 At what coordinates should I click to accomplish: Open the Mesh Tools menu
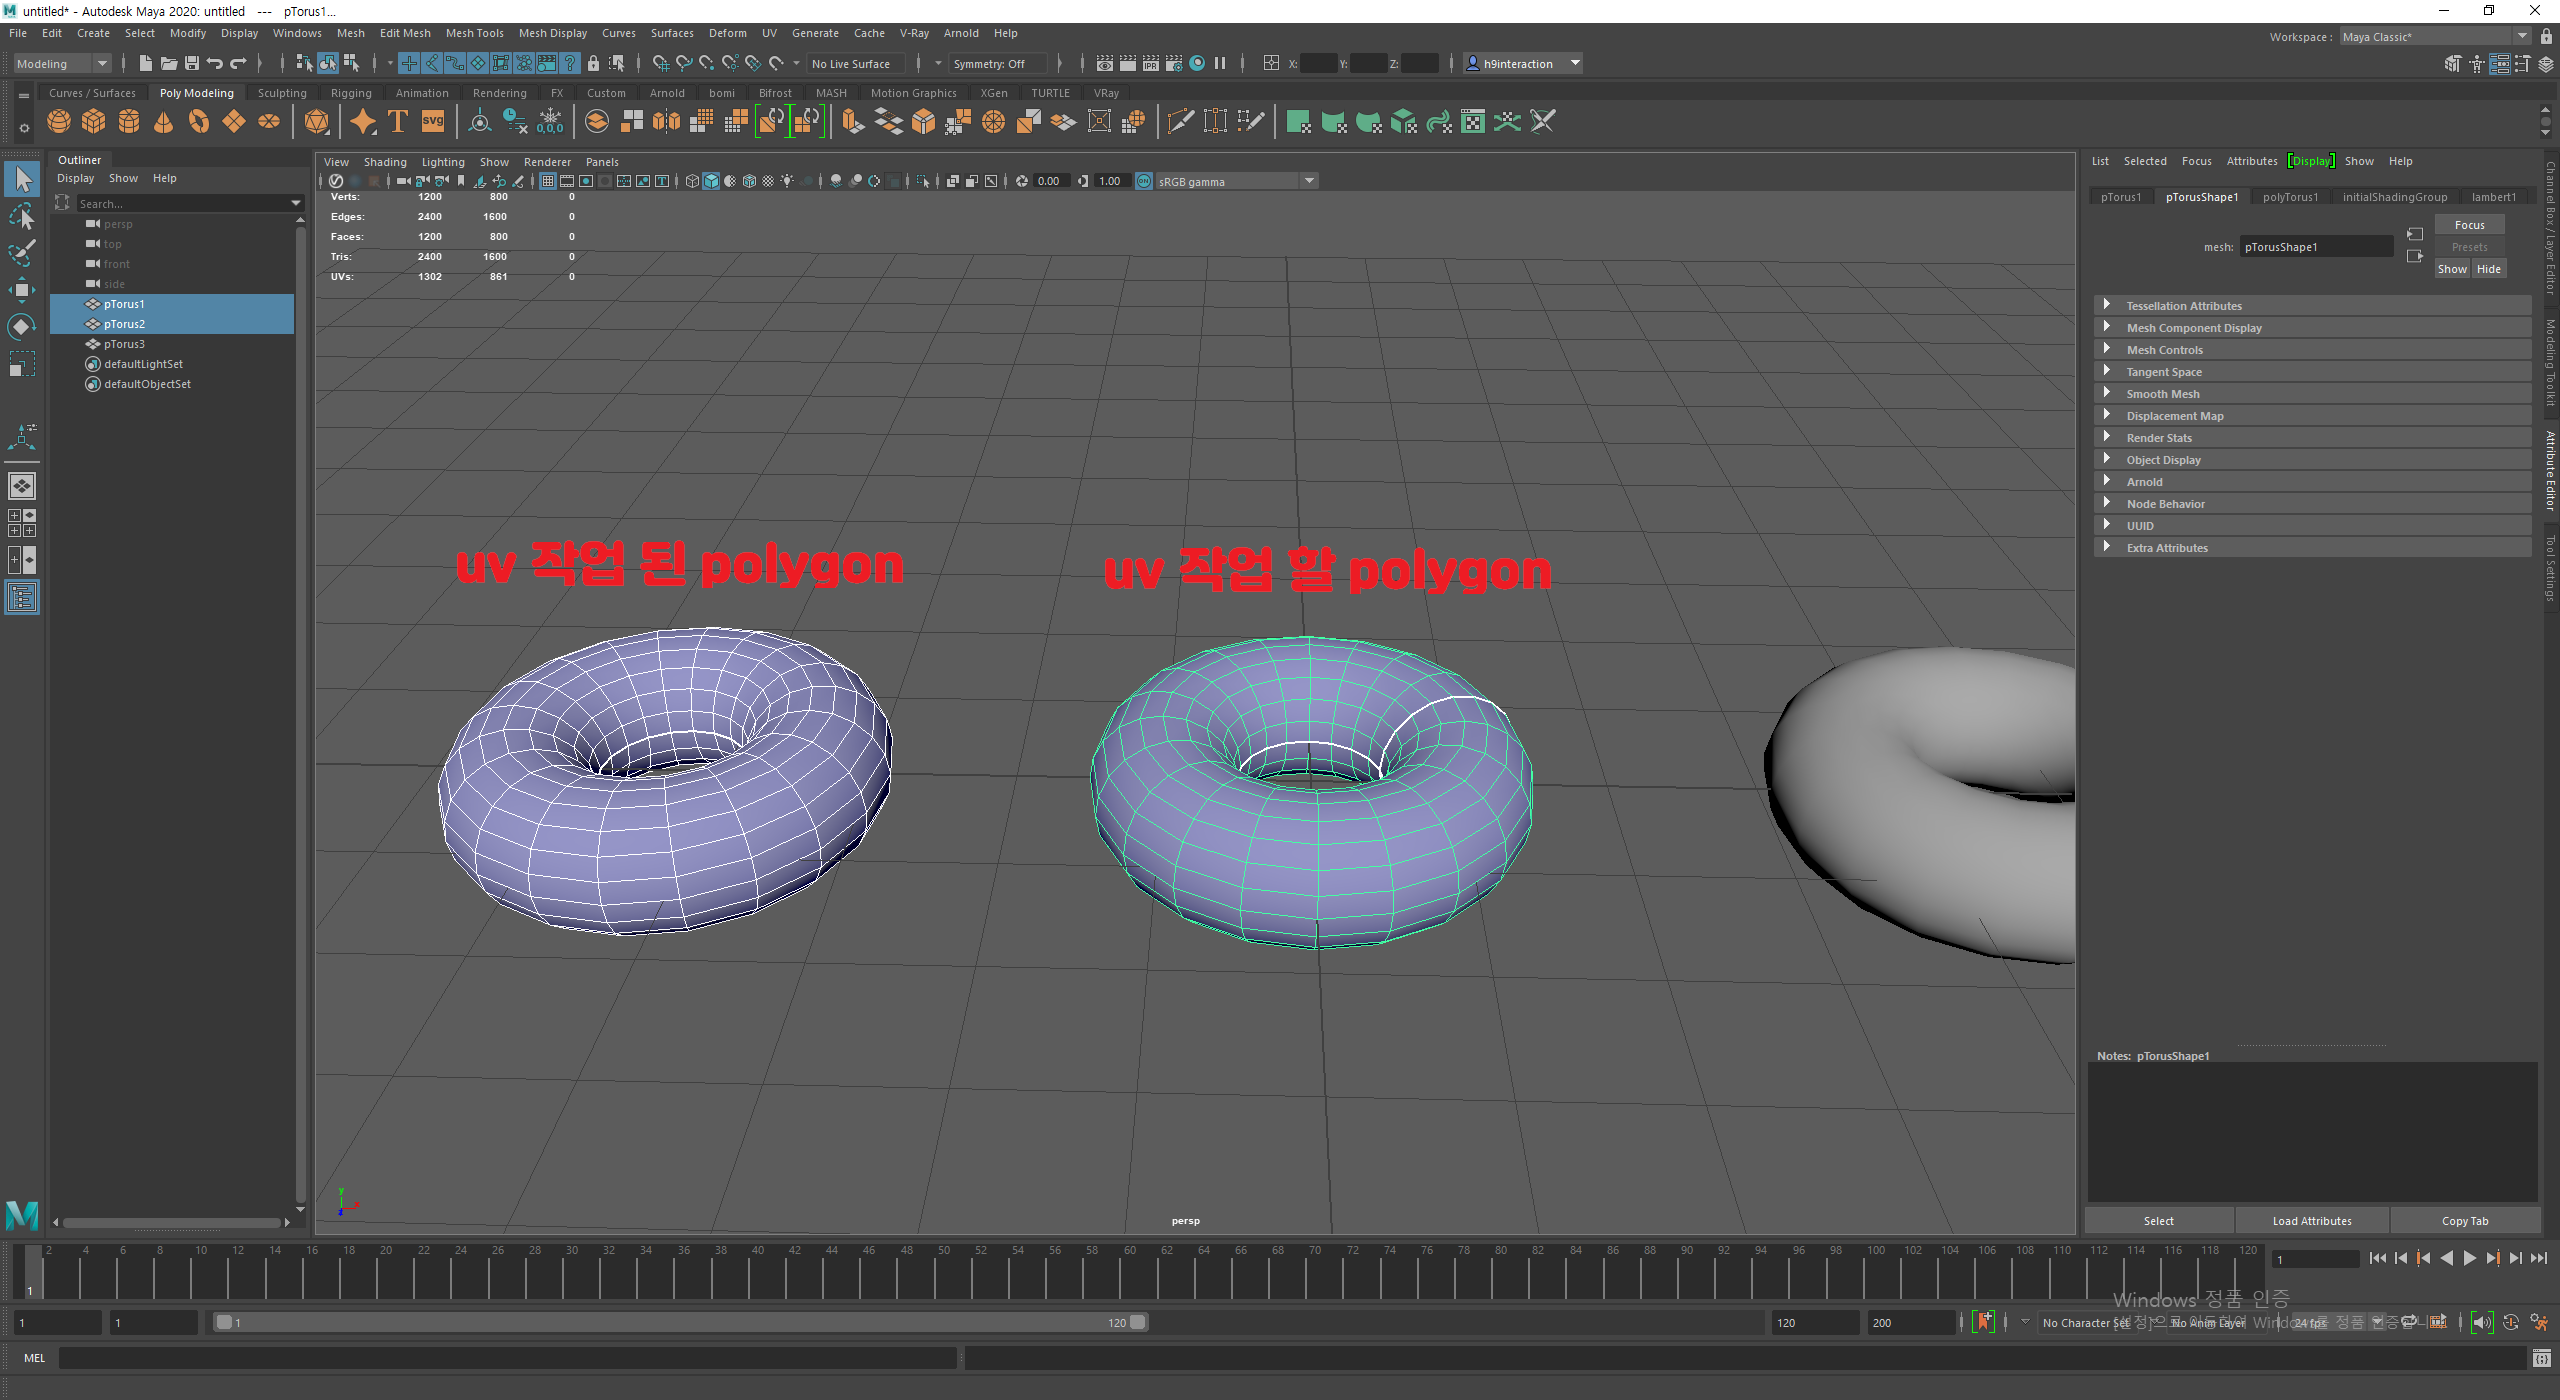474,33
